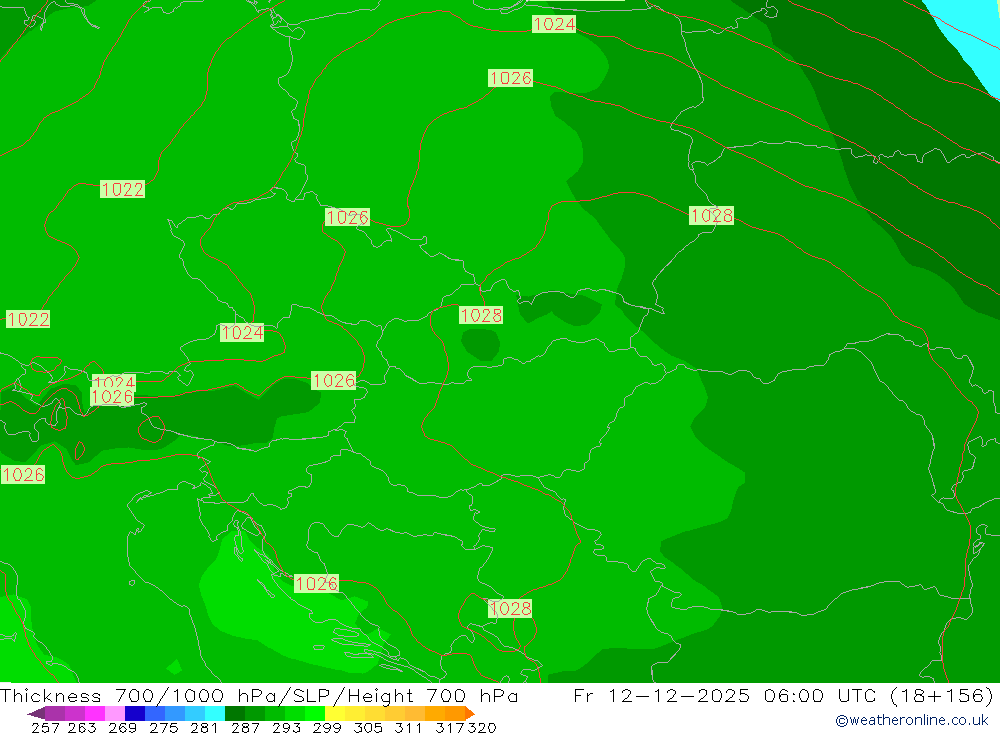Select the forecast date text 'Fr 12-12-2025 06:00 UTC'
Viewport: 1000px width, 733px height.
click(x=726, y=695)
